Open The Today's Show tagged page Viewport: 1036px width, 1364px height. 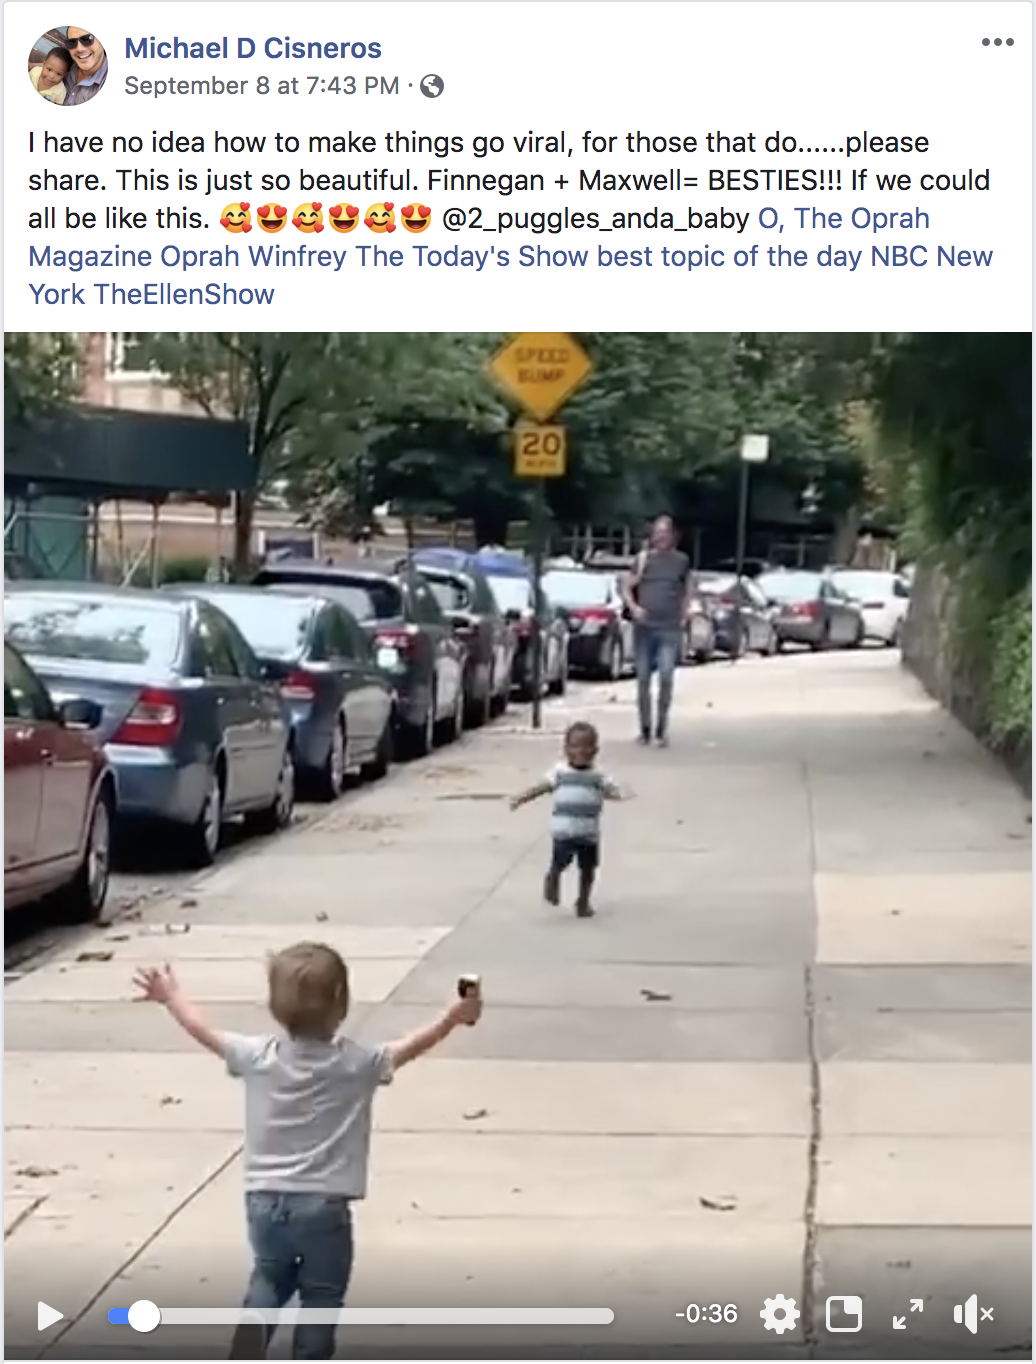tap(472, 256)
